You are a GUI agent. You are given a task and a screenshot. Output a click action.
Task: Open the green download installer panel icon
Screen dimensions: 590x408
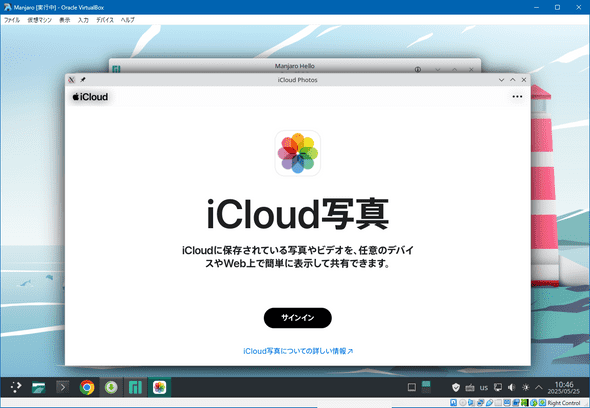click(111, 387)
